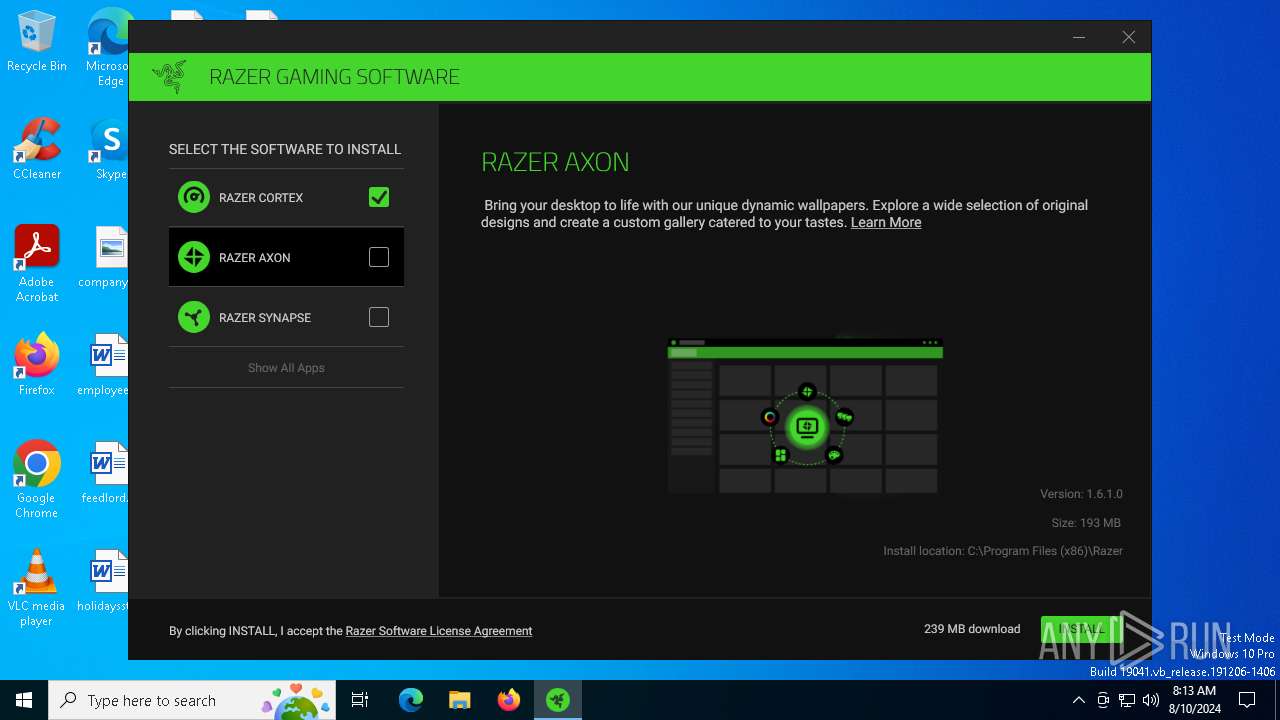Uncheck the Razer Cortex checkbox
The image size is (1280, 720).
379,197
